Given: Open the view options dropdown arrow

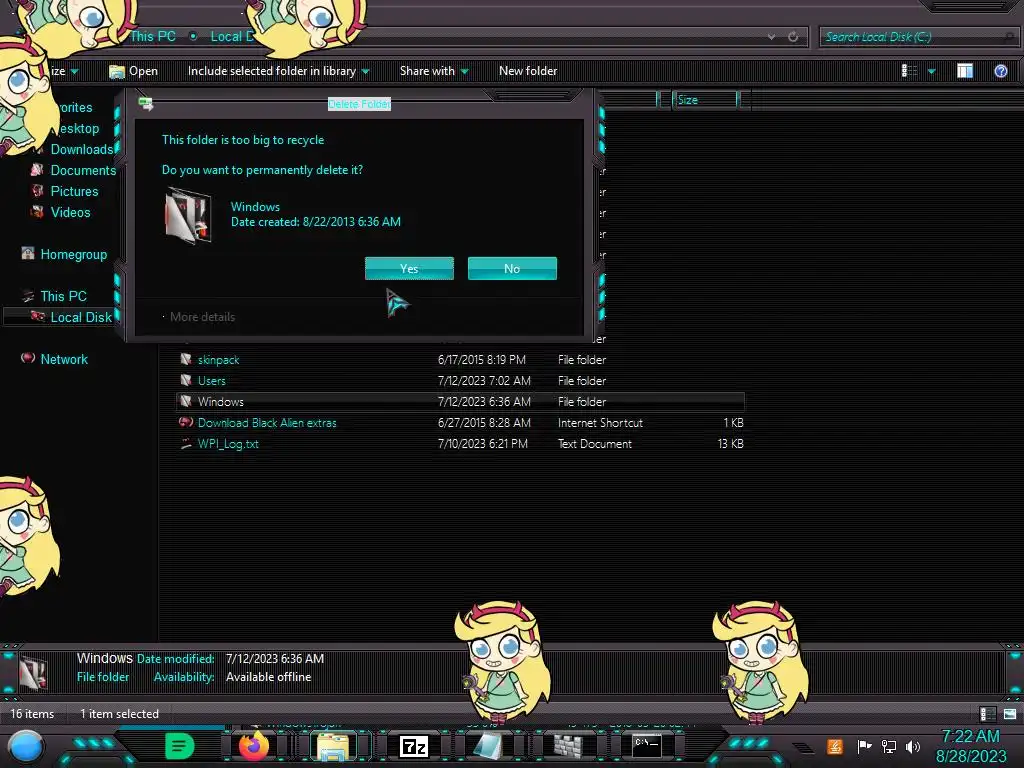Looking at the screenshot, I should pyautogui.click(x=932, y=71).
